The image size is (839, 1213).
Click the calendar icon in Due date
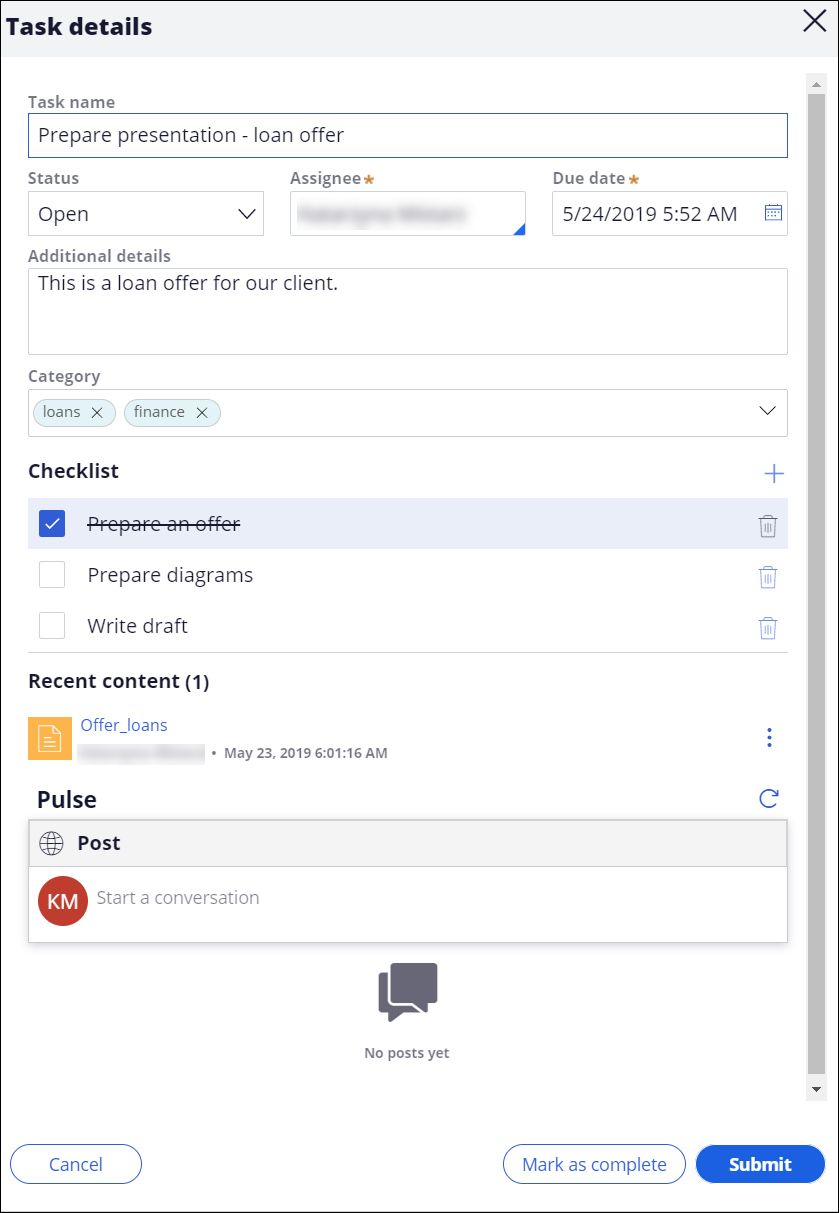[773, 213]
